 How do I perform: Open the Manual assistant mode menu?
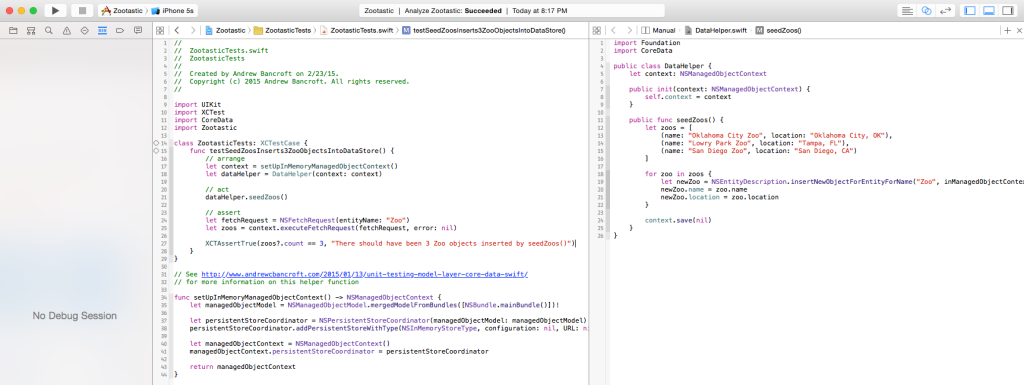[x=658, y=31]
